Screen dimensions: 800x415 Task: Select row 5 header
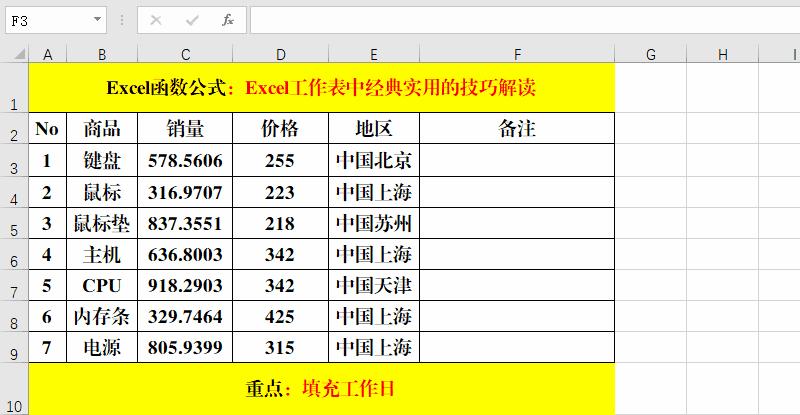(14, 223)
